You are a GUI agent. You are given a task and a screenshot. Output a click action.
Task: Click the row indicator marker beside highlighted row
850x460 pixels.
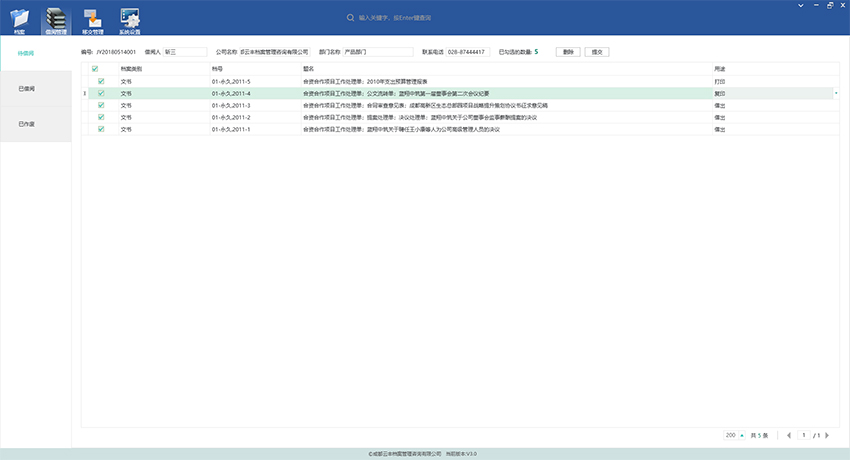coord(85,93)
